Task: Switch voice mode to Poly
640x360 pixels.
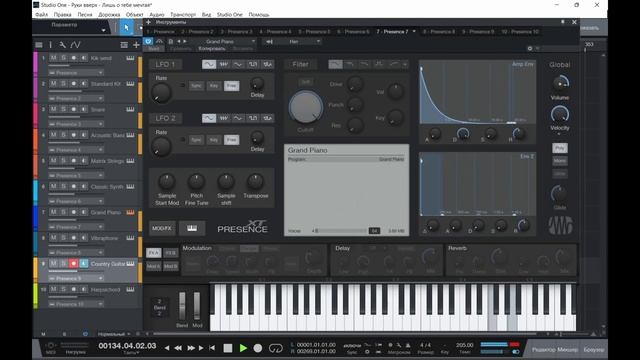Action: point(560,148)
